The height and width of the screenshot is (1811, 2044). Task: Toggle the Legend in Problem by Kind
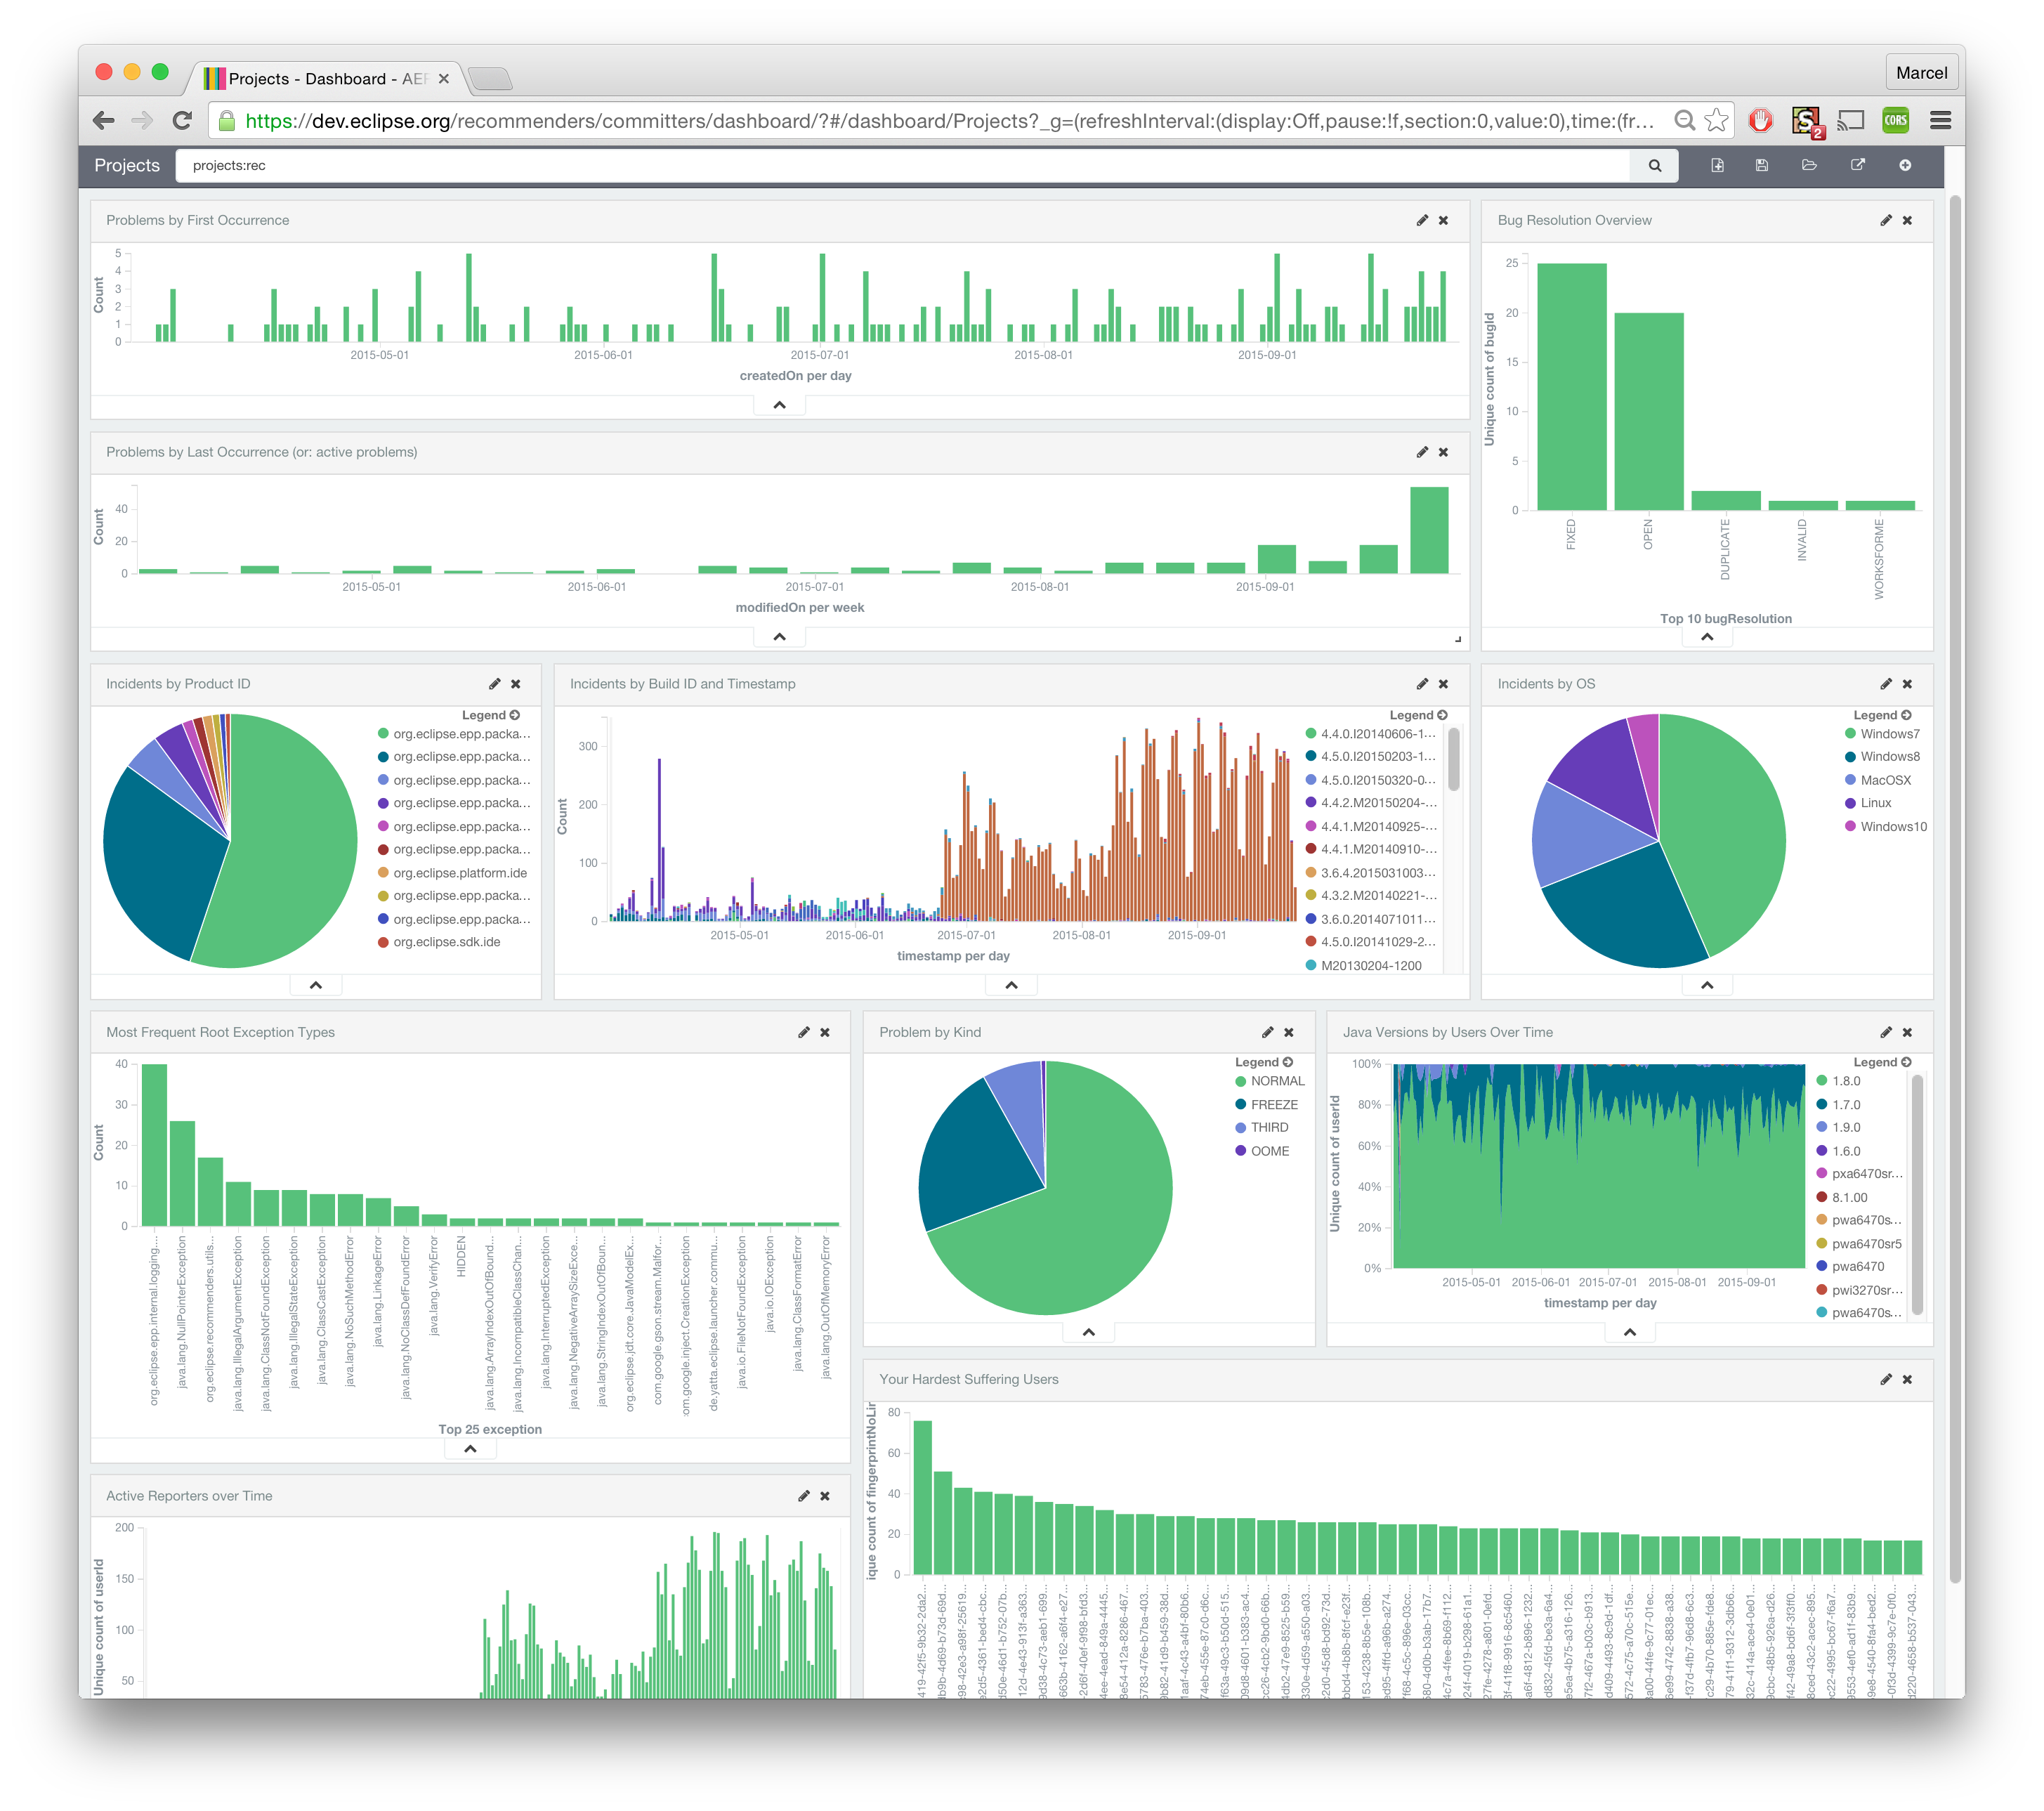point(1264,1062)
